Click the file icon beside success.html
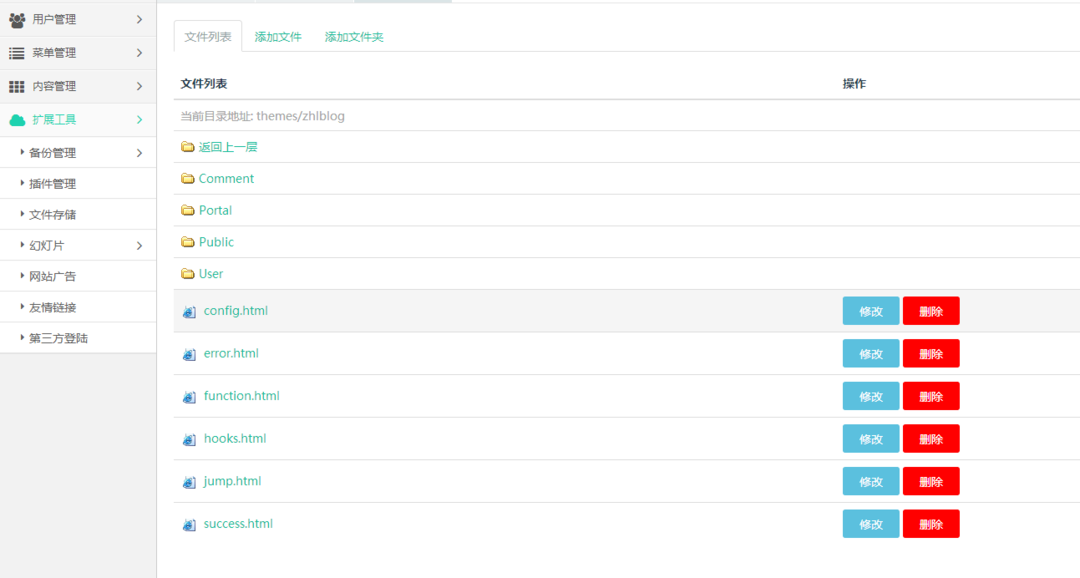Viewport: 1080px width, 578px height. coord(189,525)
